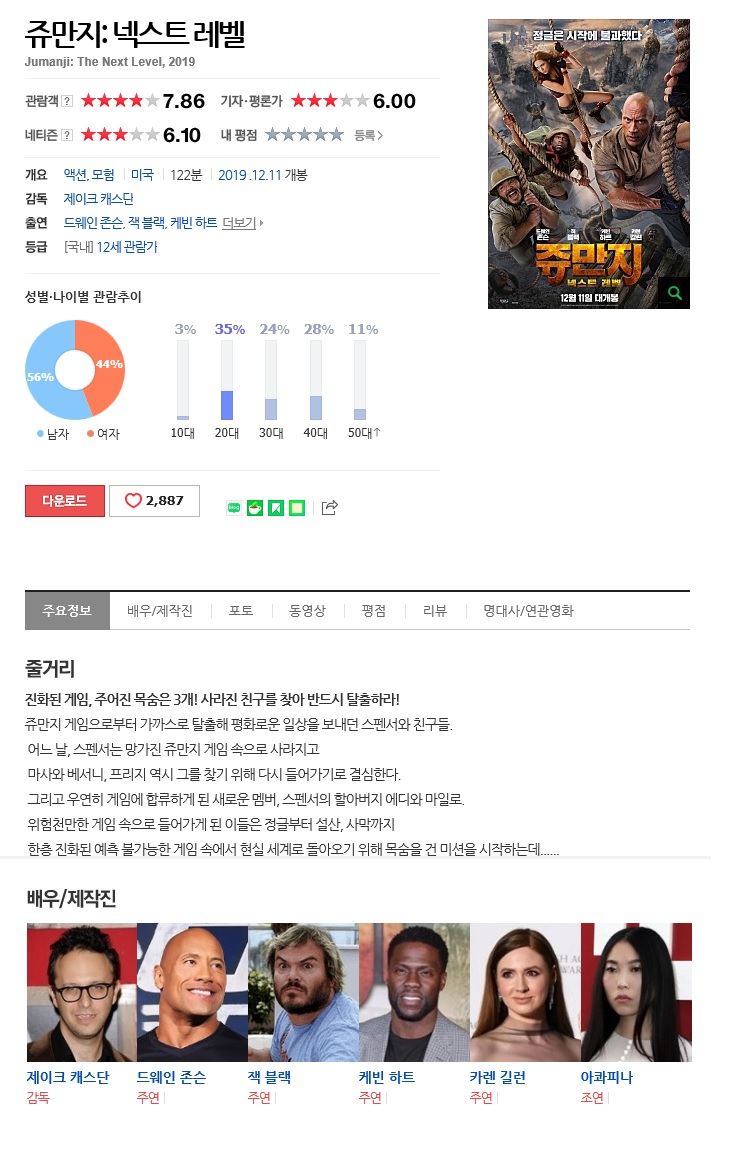Open the 포토 tab
Viewport: 746px width, 1168px height.
tap(241, 611)
